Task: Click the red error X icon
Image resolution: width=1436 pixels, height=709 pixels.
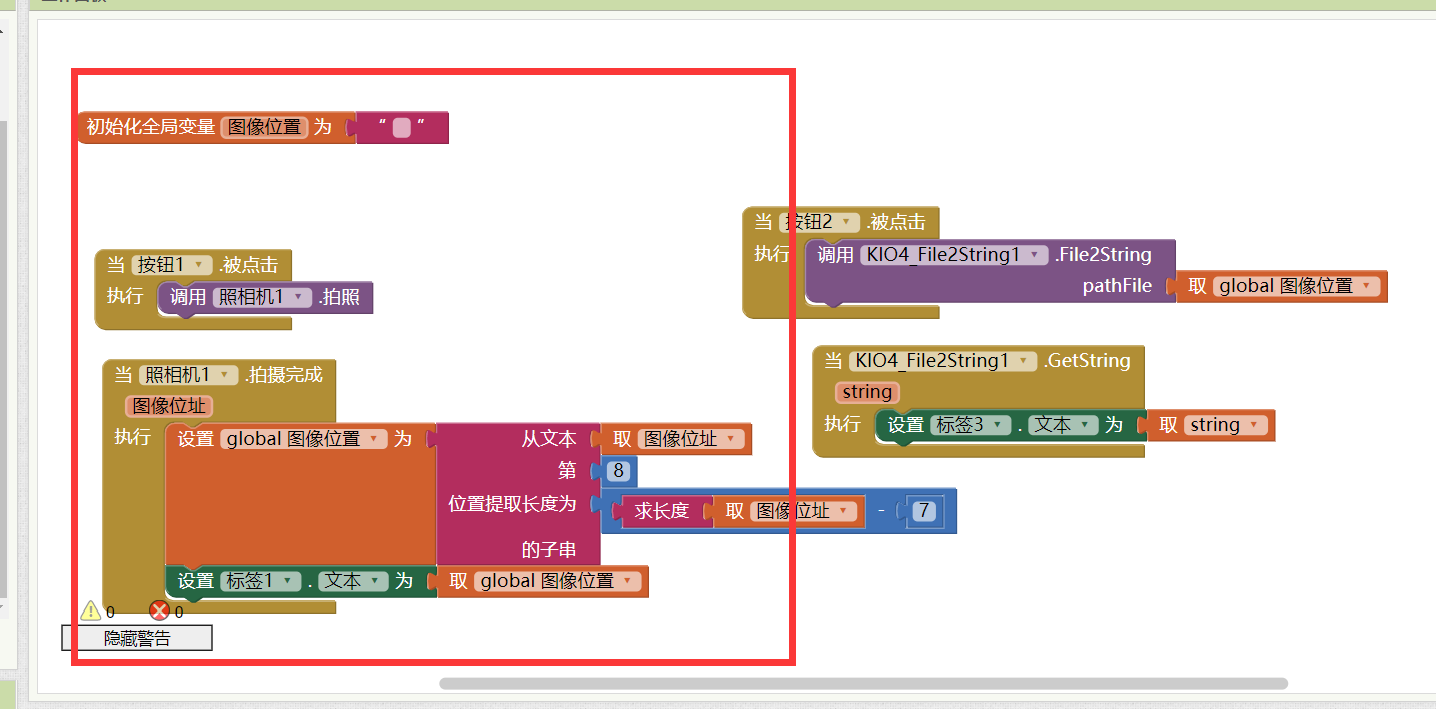Action: point(159,611)
